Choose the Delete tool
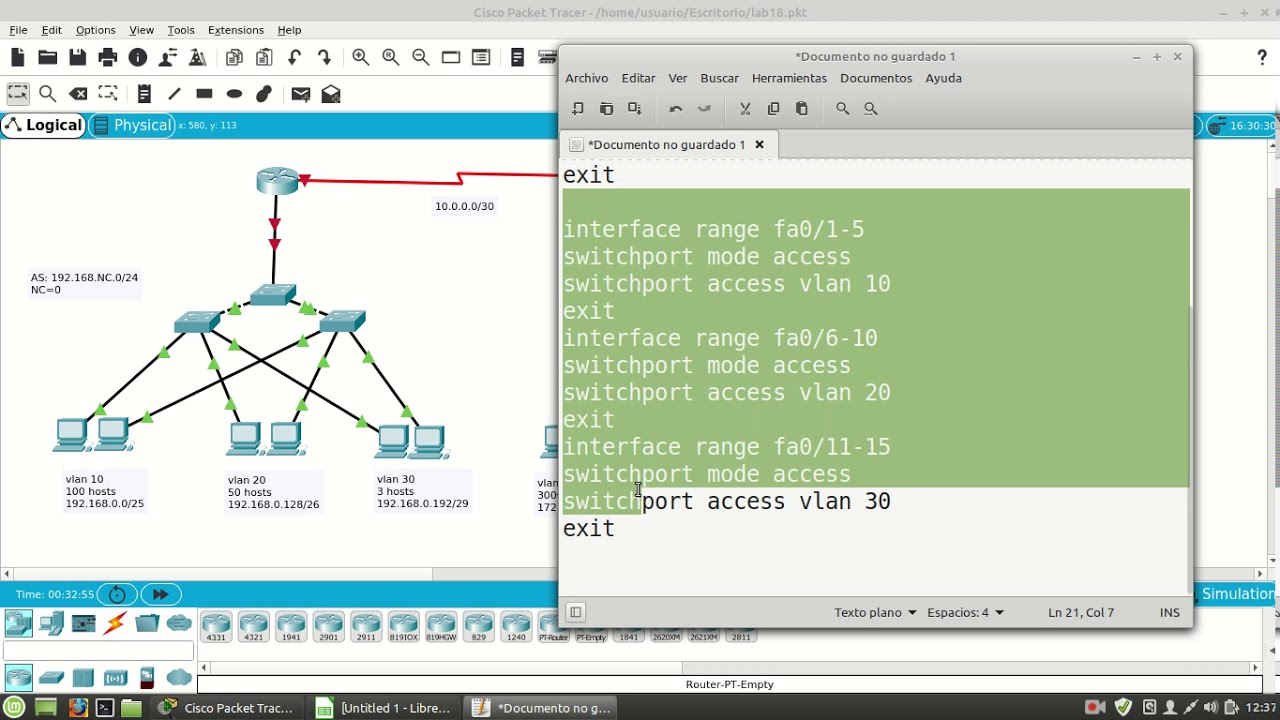Viewport: 1280px width, 720px height. pyautogui.click(x=78, y=94)
